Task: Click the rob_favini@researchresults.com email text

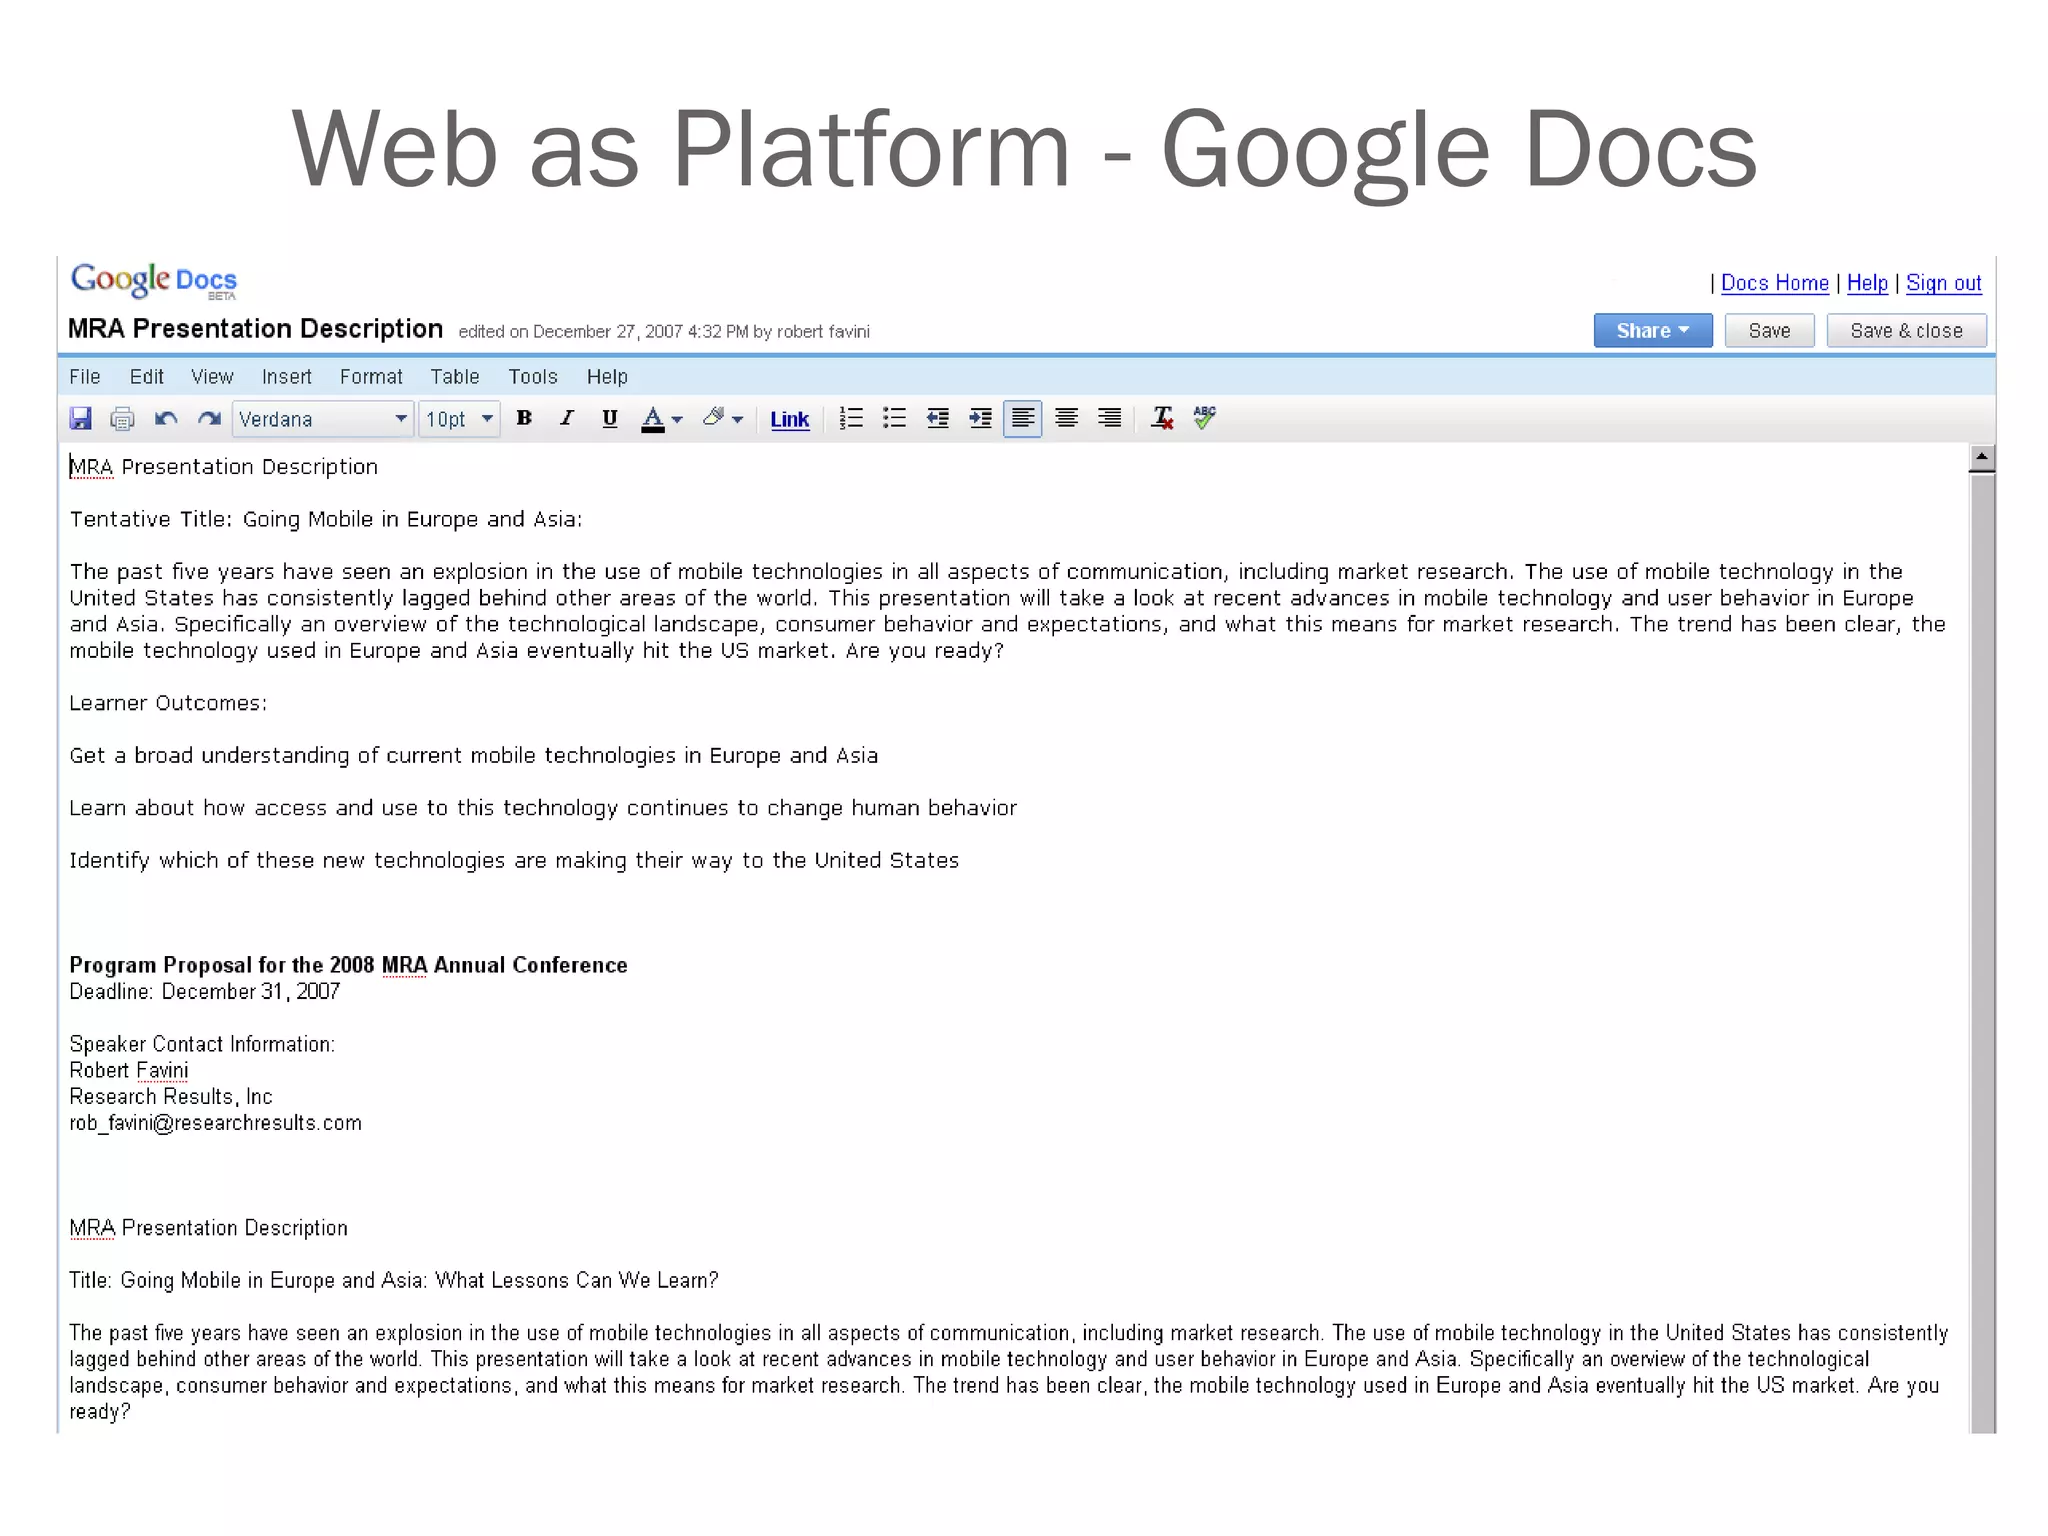Action: tap(215, 1123)
